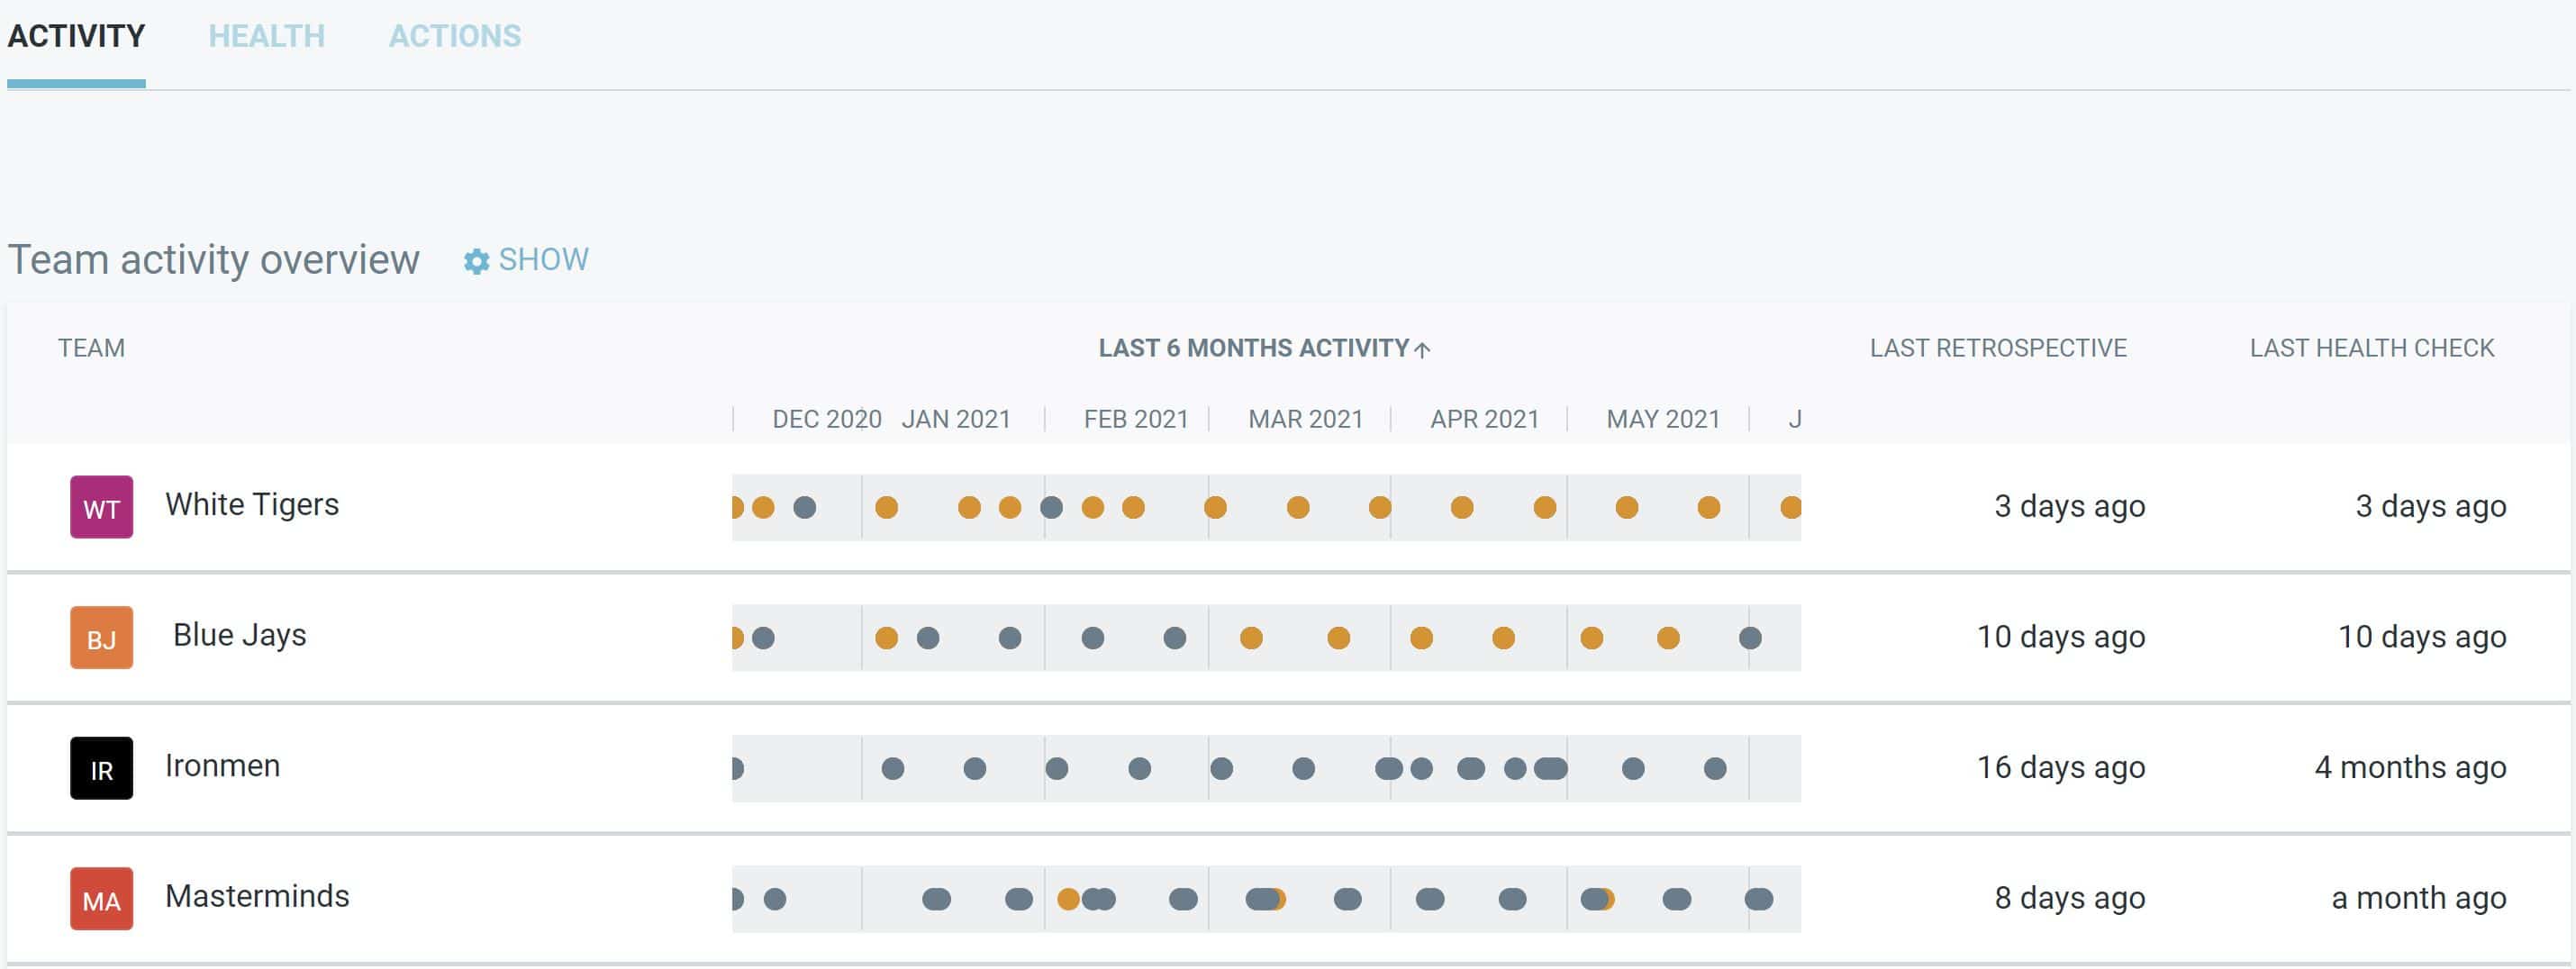Click the Masterminds MA avatar
Screen dimensions: 2576x969
coord(101,899)
